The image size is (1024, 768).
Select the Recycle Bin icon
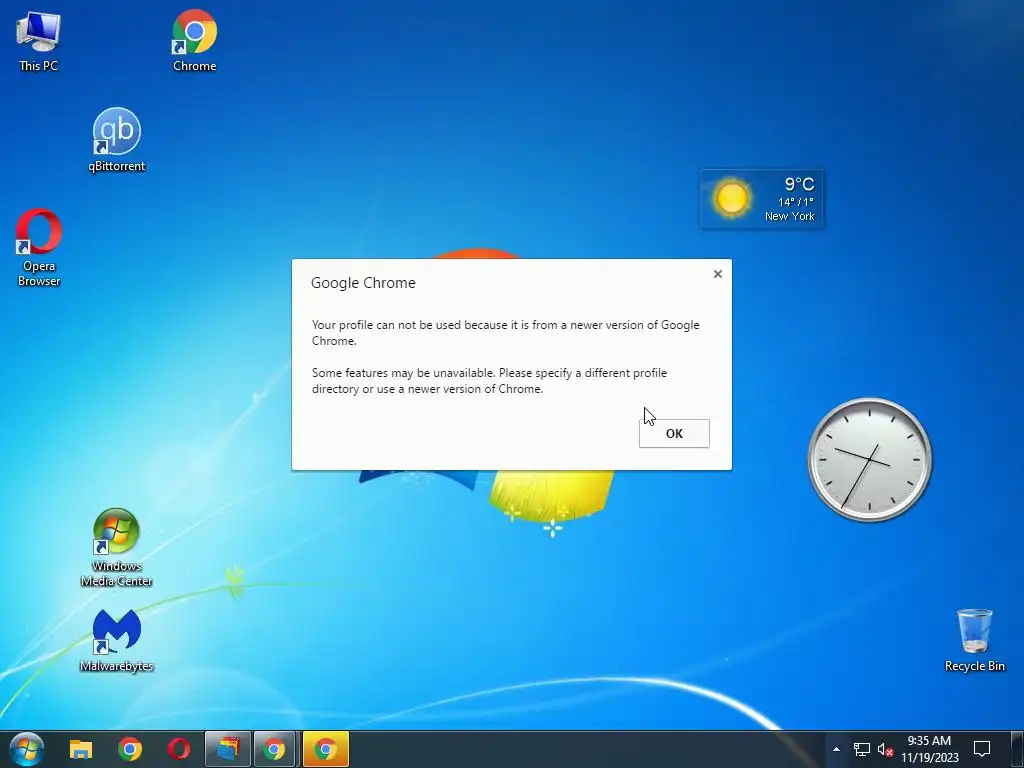[974, 641]
